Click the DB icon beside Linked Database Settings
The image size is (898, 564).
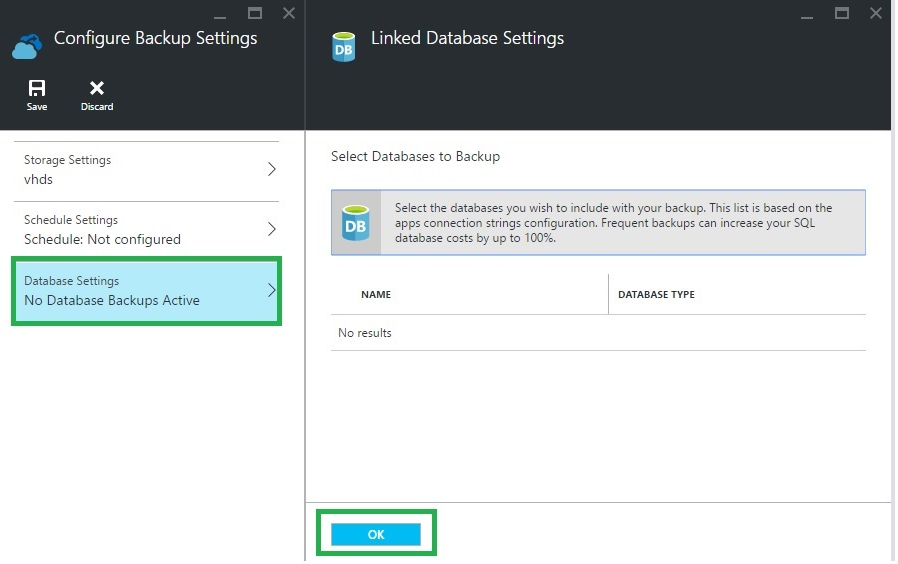[344, 46]
